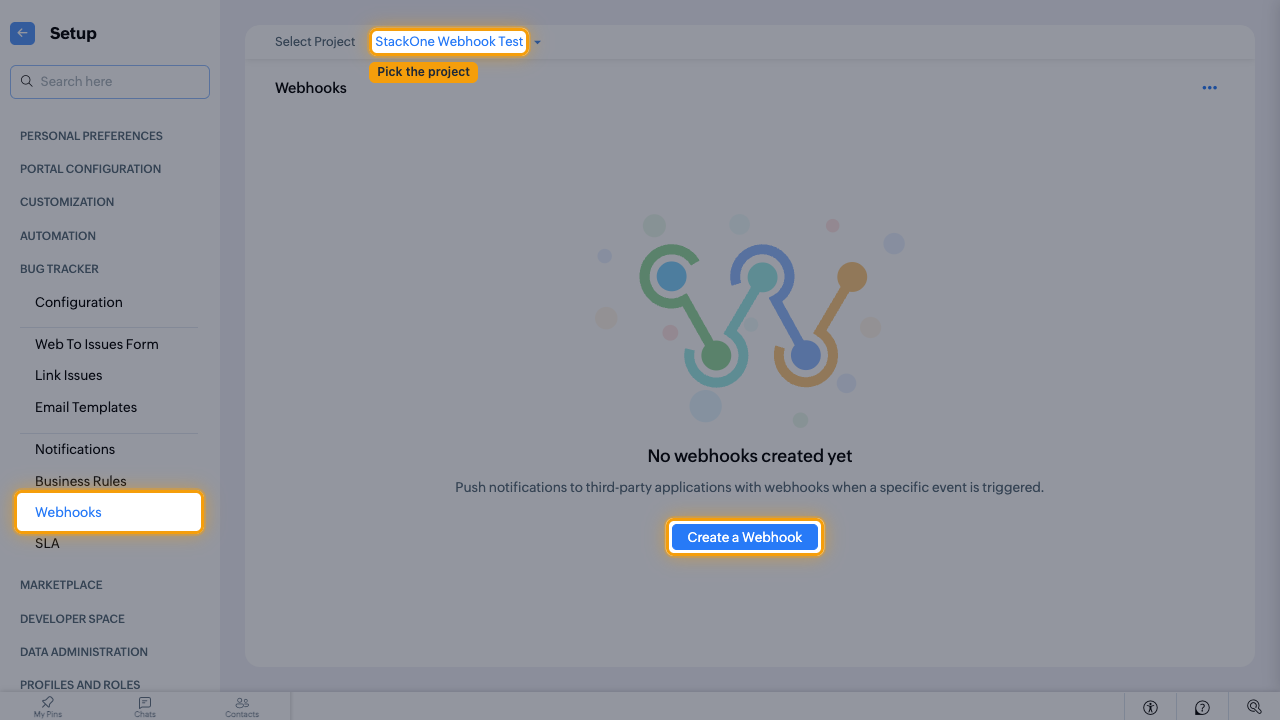The image size is (1280, 720).
Task: Click the Create a Webhook button
Action: 745,537
